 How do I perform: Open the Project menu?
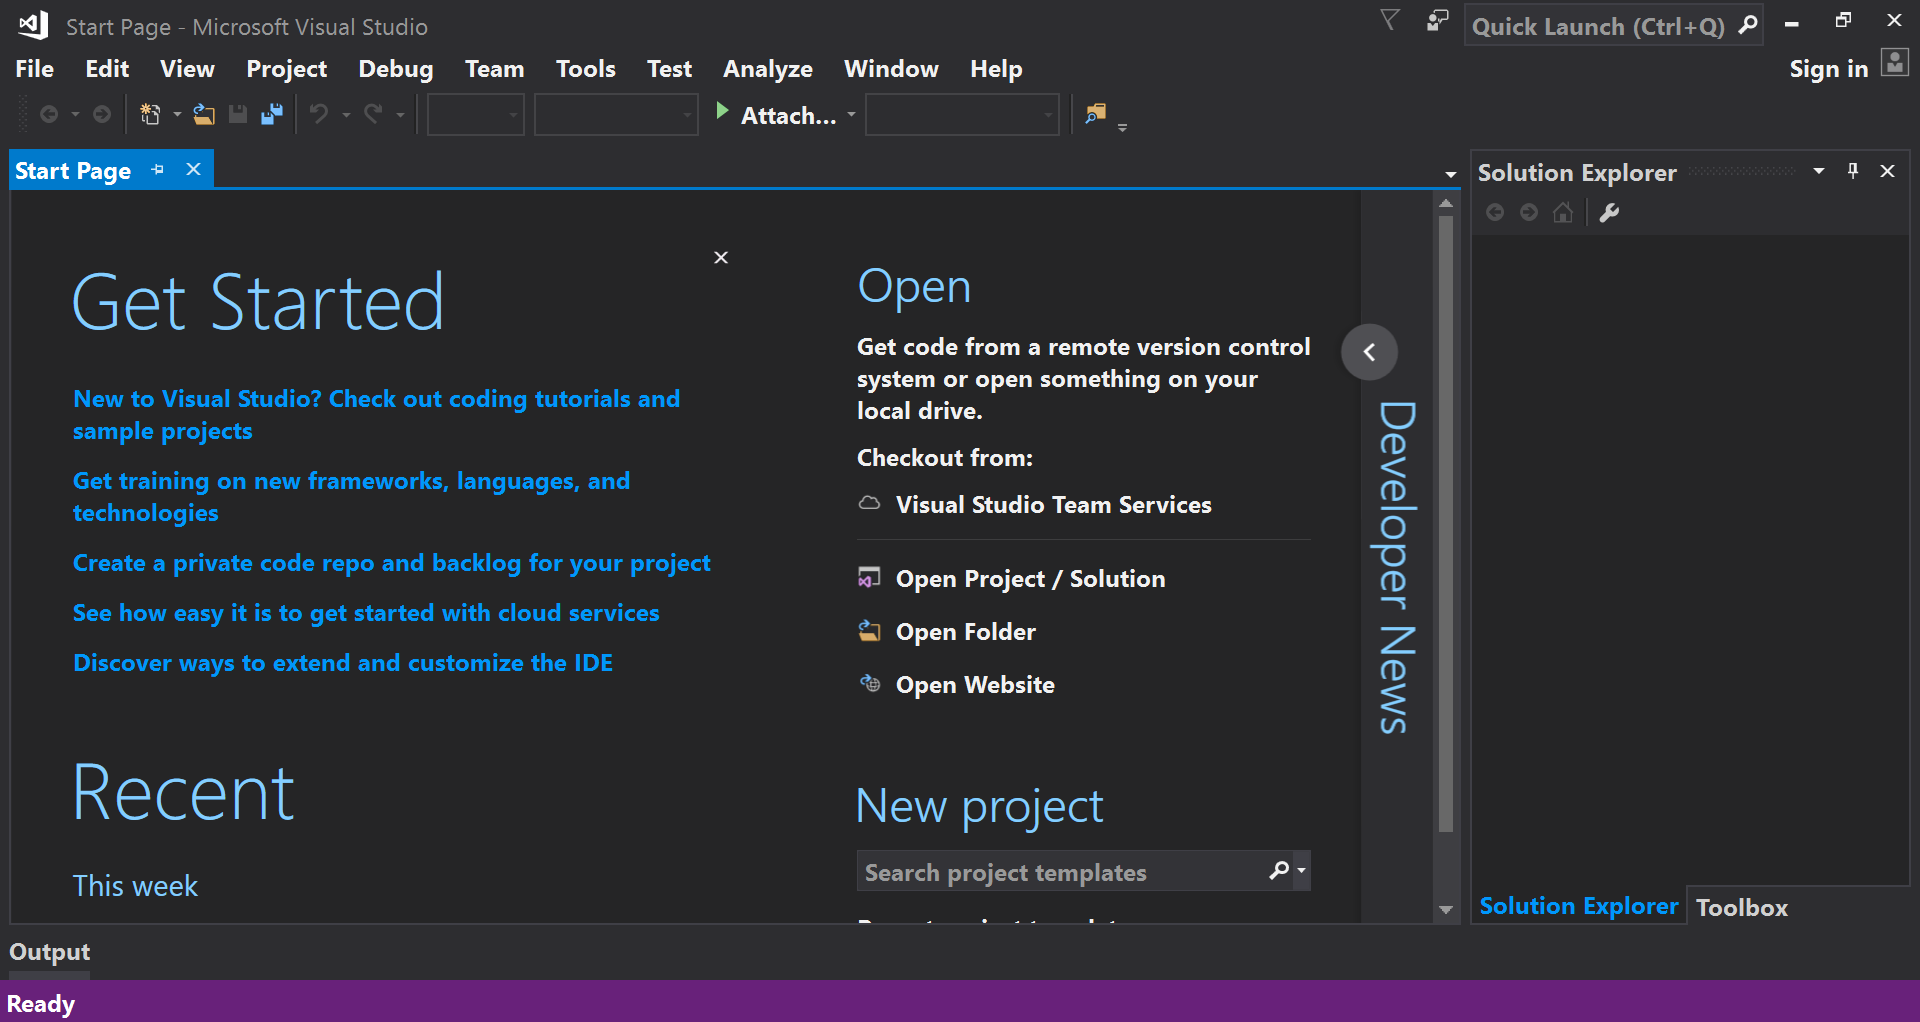[287, 69]
